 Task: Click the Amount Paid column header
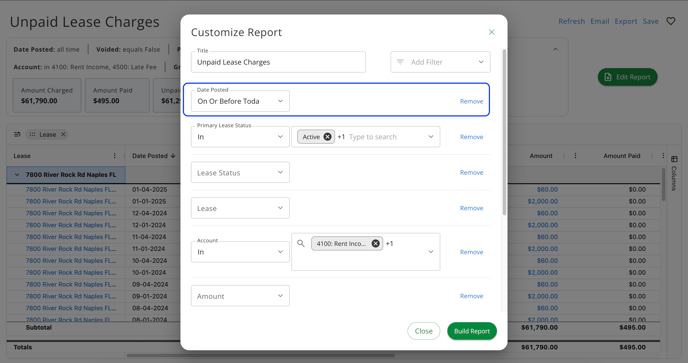coord(621,155)
